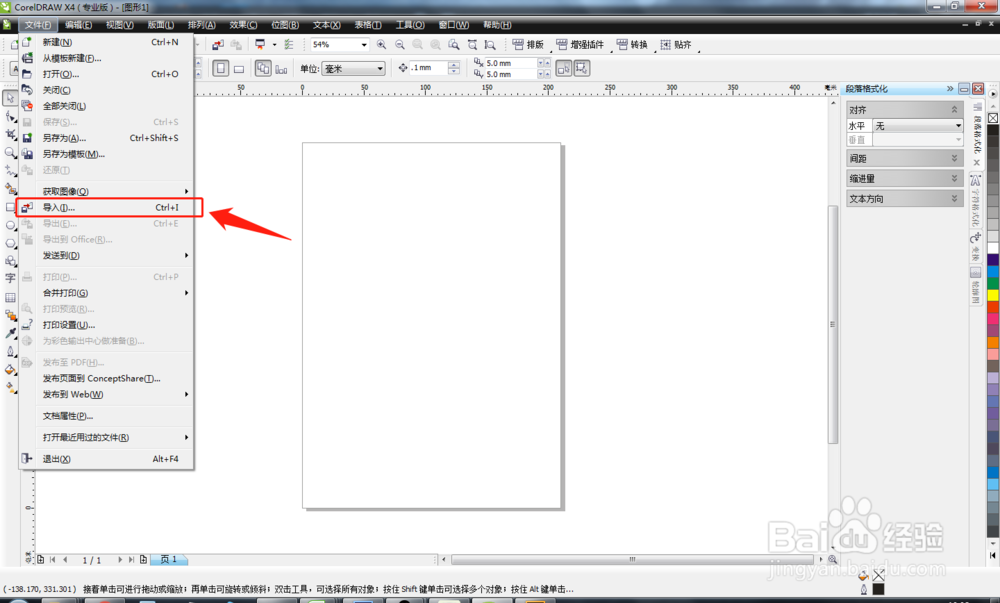Viewport: 1000px width, 603px height.
Task: Pick the green swatch in color palette
Action: pyautogui.click(x=993, y=283)
